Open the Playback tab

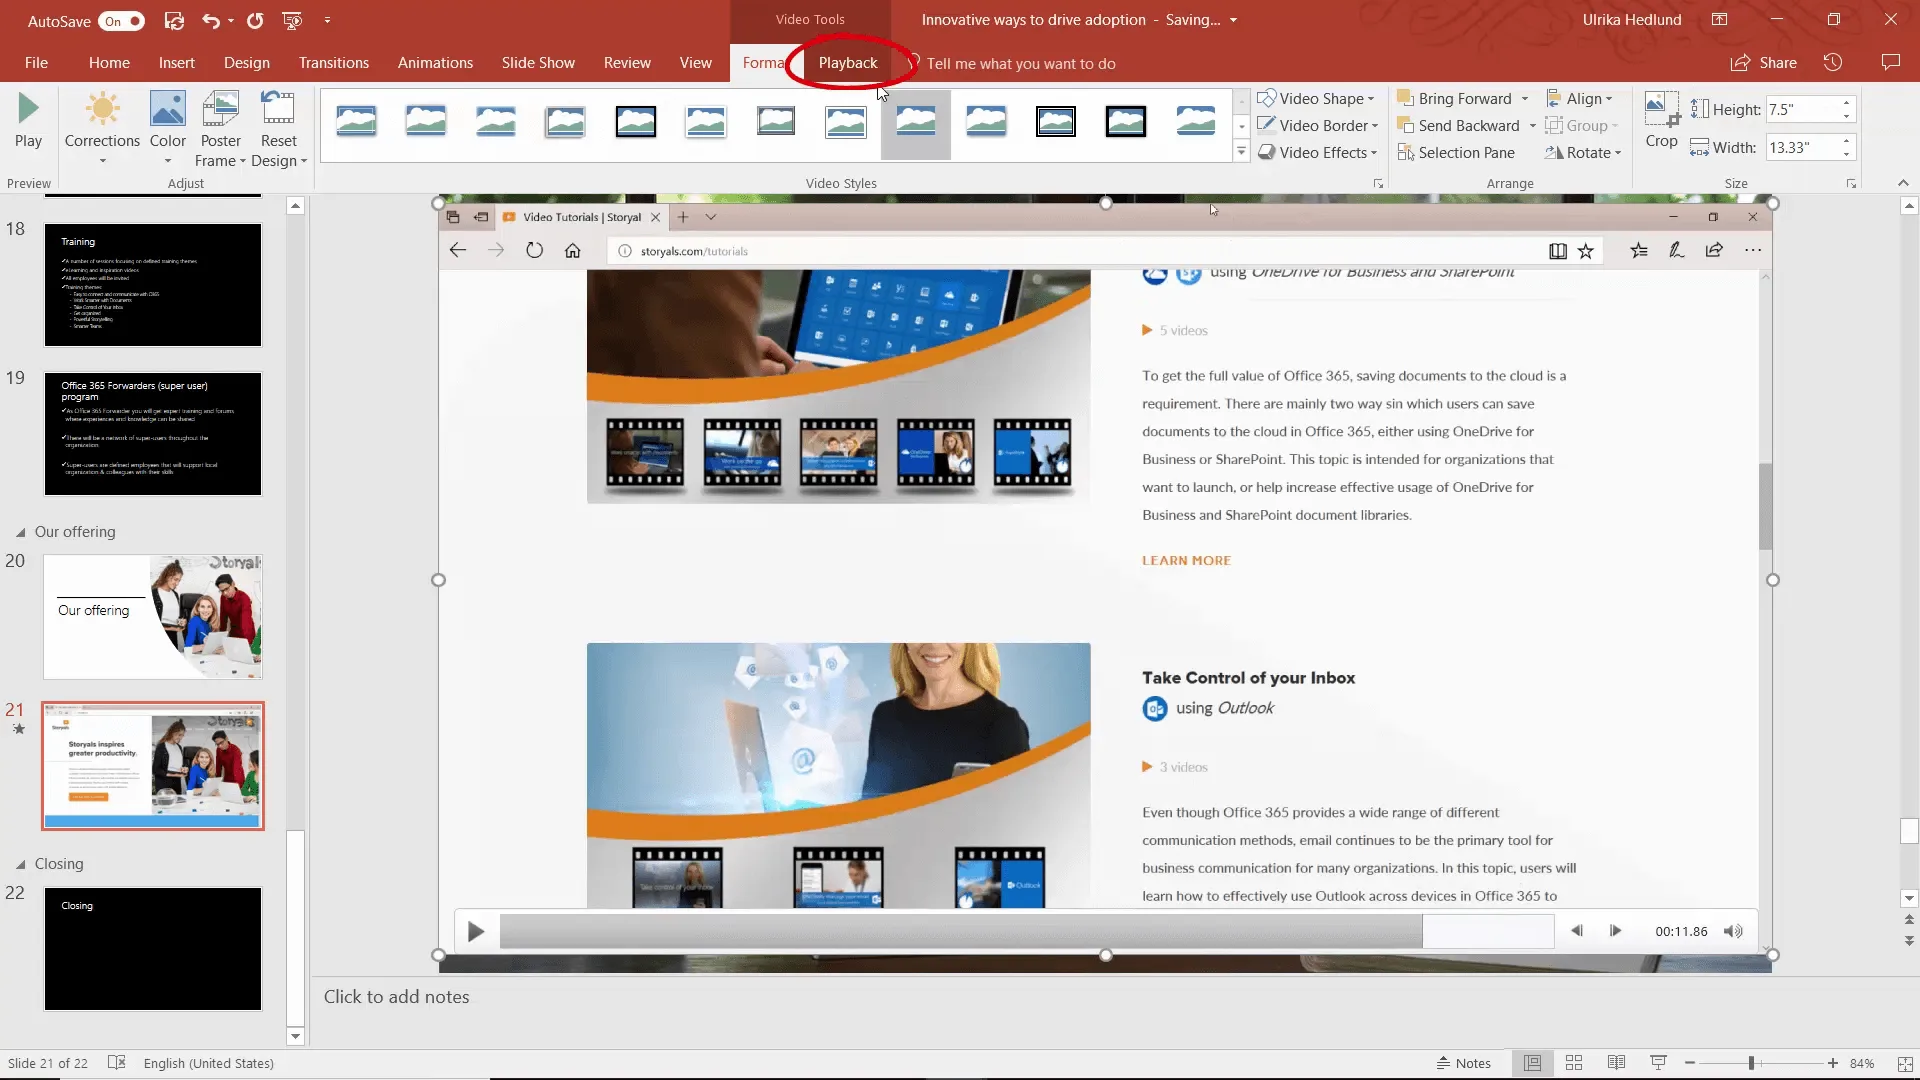pyautogui.click(x=848, y=62)
